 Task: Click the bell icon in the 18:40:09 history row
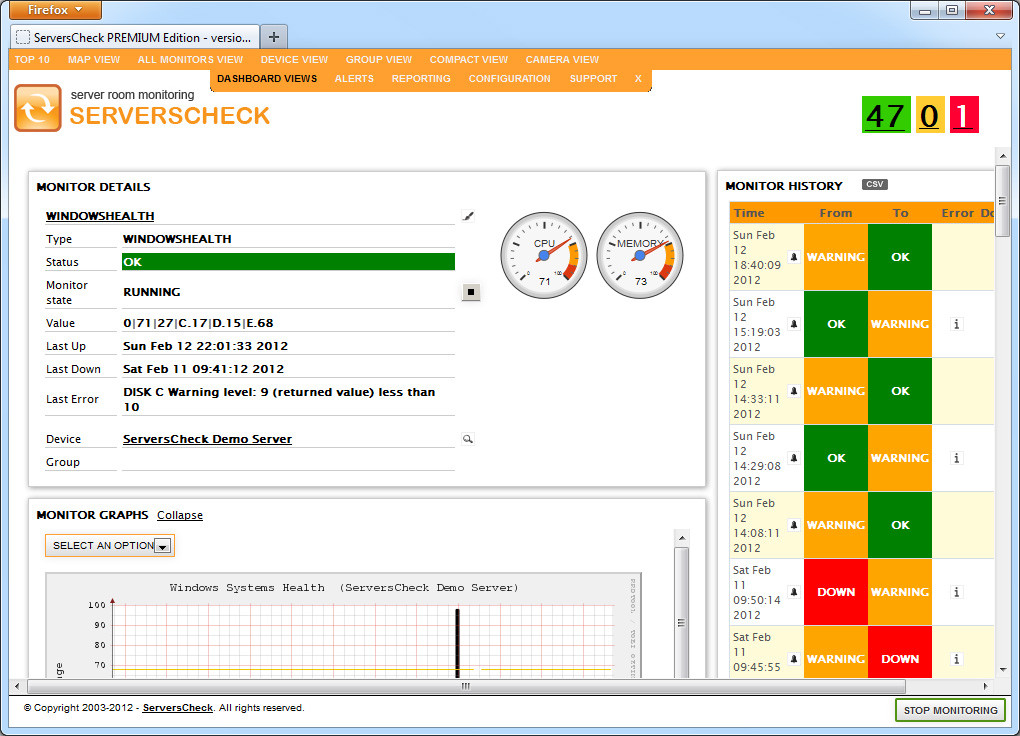(x=794, y=257)
